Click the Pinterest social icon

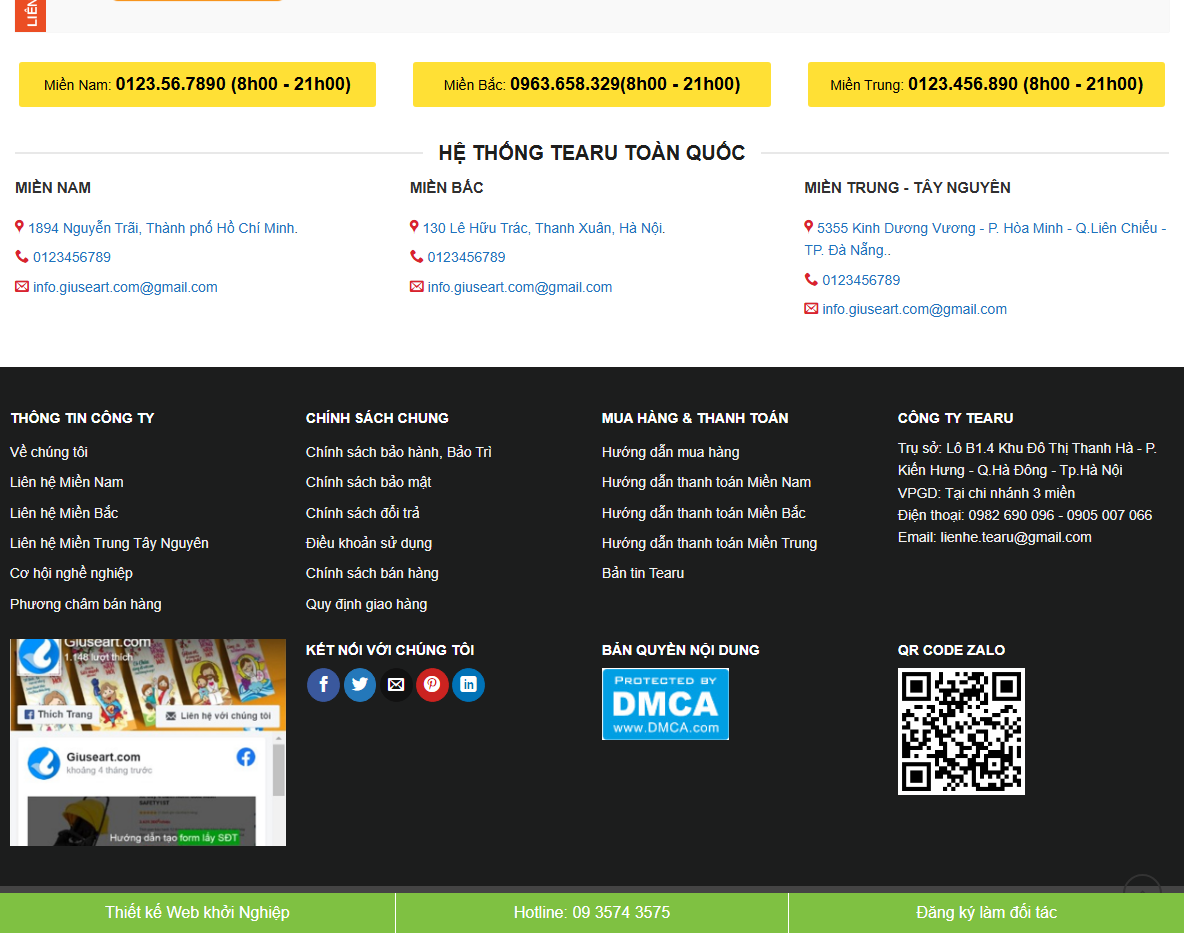coord(432,685)
